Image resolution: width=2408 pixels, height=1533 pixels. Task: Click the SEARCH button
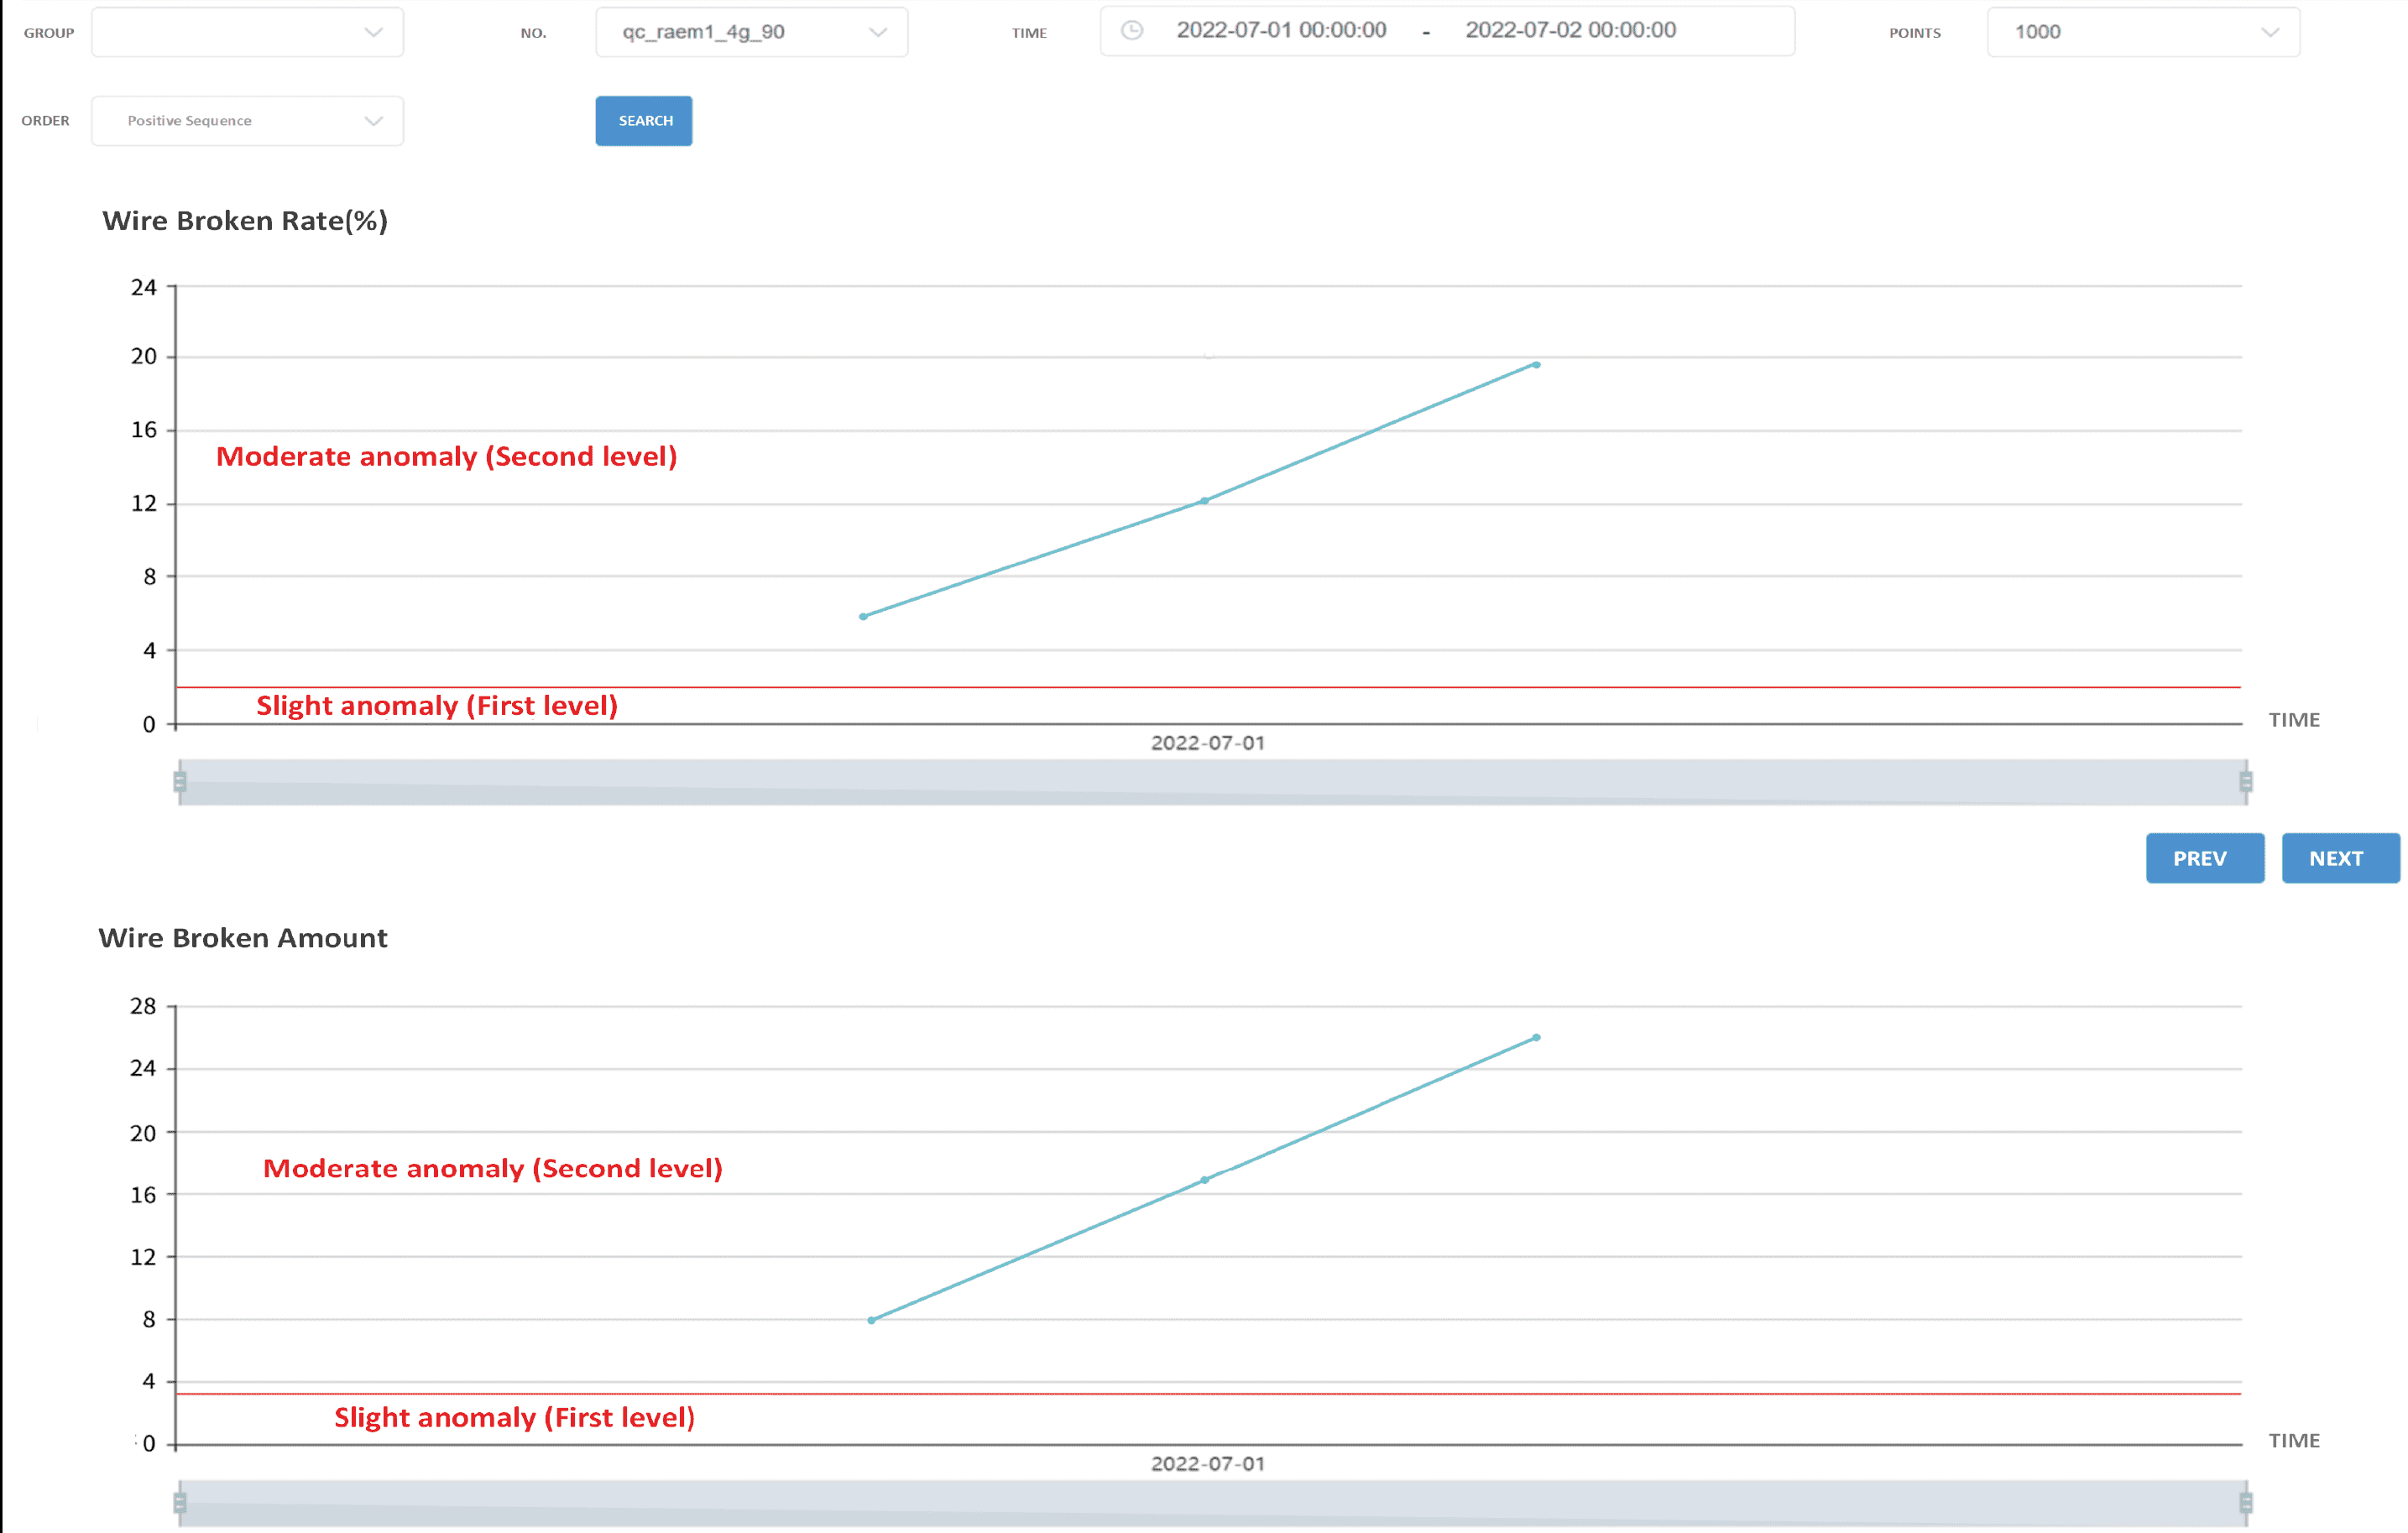pos(644,121)
